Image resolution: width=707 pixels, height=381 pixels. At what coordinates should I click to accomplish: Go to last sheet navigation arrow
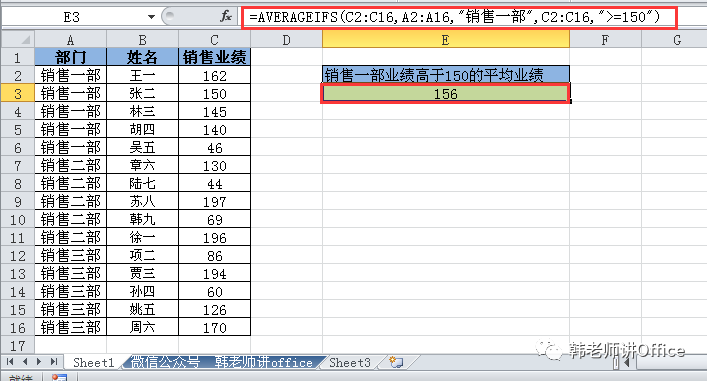point(54,362)
